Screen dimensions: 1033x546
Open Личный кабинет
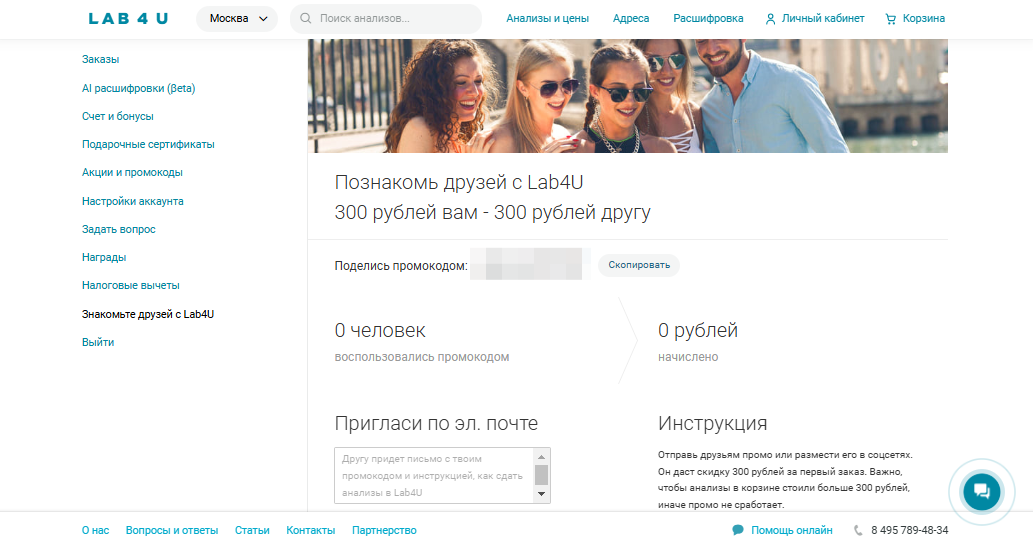(823, 18)
